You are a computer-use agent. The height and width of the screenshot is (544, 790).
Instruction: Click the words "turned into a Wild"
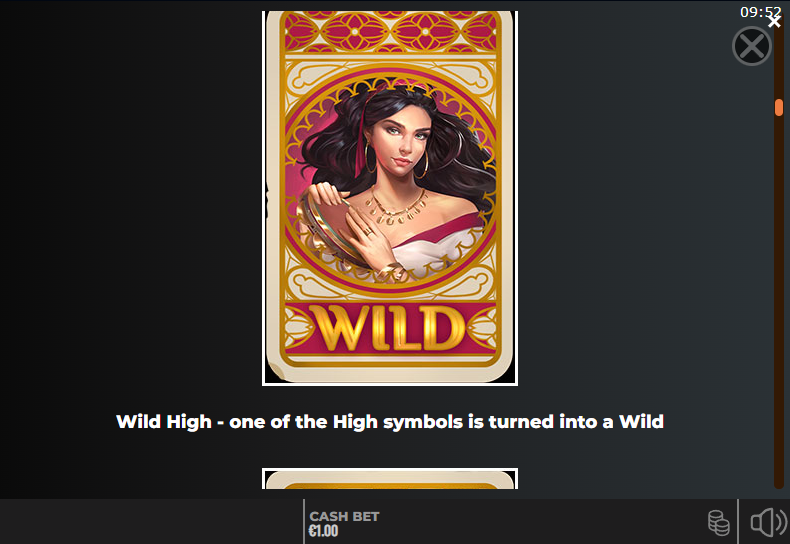coord(576,422)
